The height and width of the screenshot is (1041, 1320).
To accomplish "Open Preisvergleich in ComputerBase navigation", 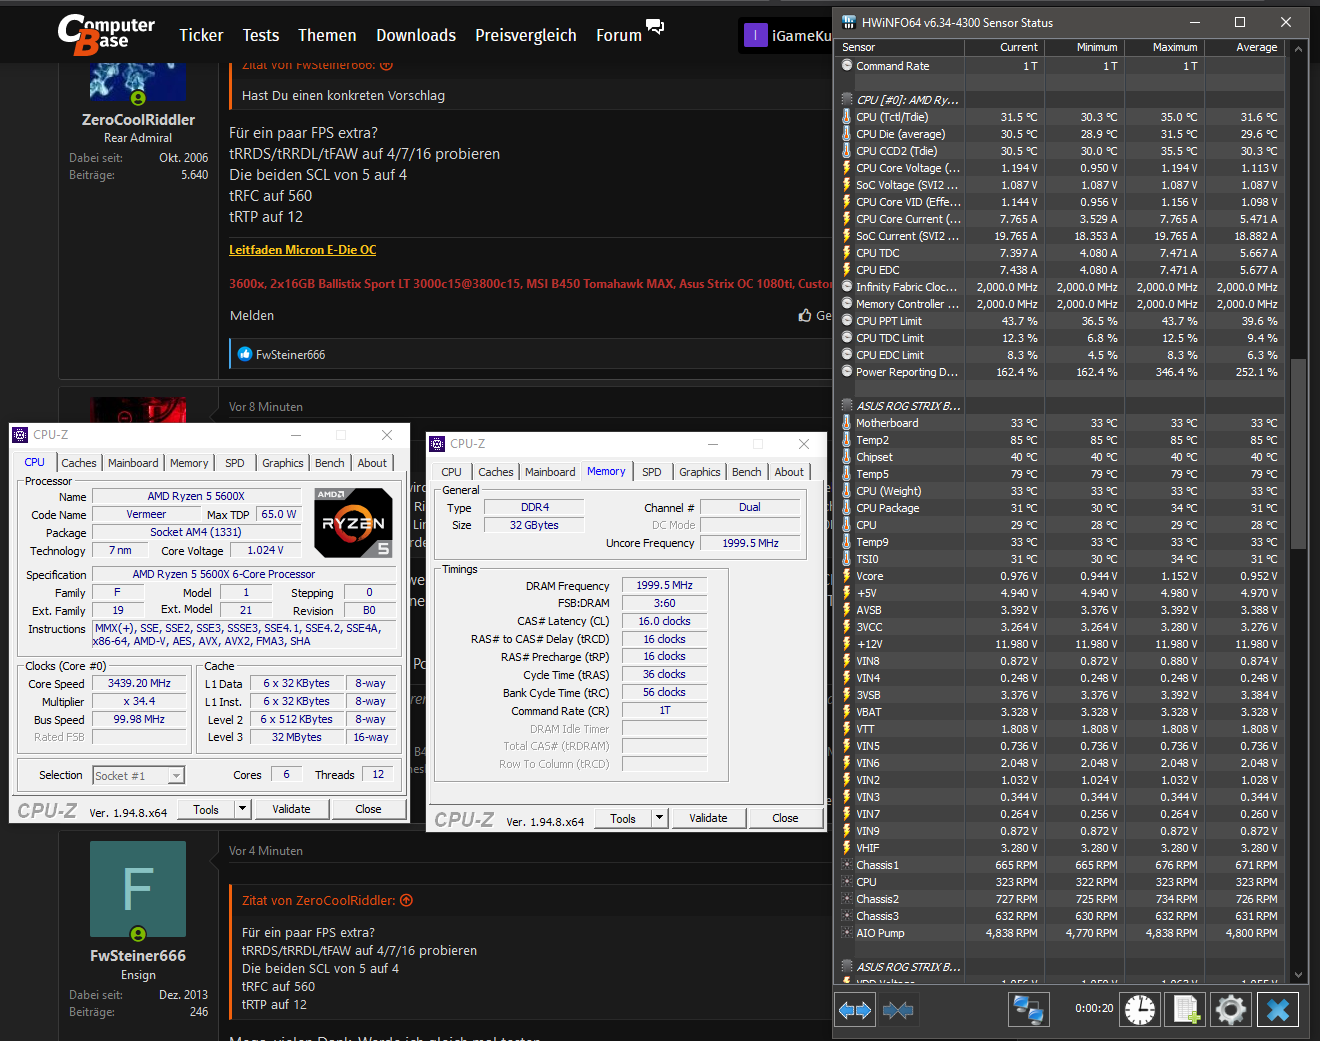I will pos(526,35).
